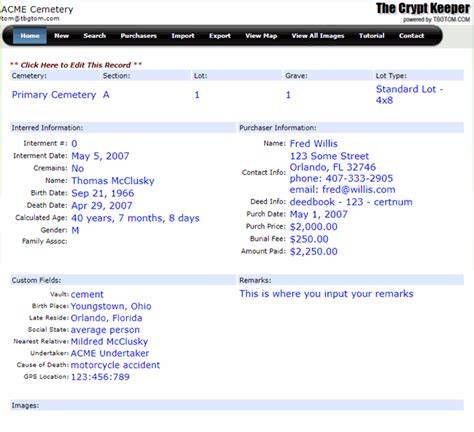The width and height of the screenshot is (474, 432).
Task: Open the Search page
Action: coord(95,36)
